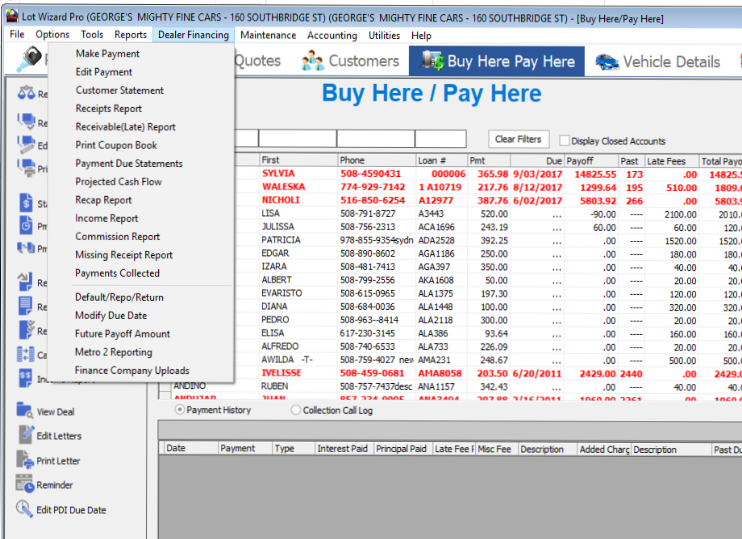Open the Maintenance menu
The height and width of the screenshot is (539, 742).
click(x=268, y=35)
